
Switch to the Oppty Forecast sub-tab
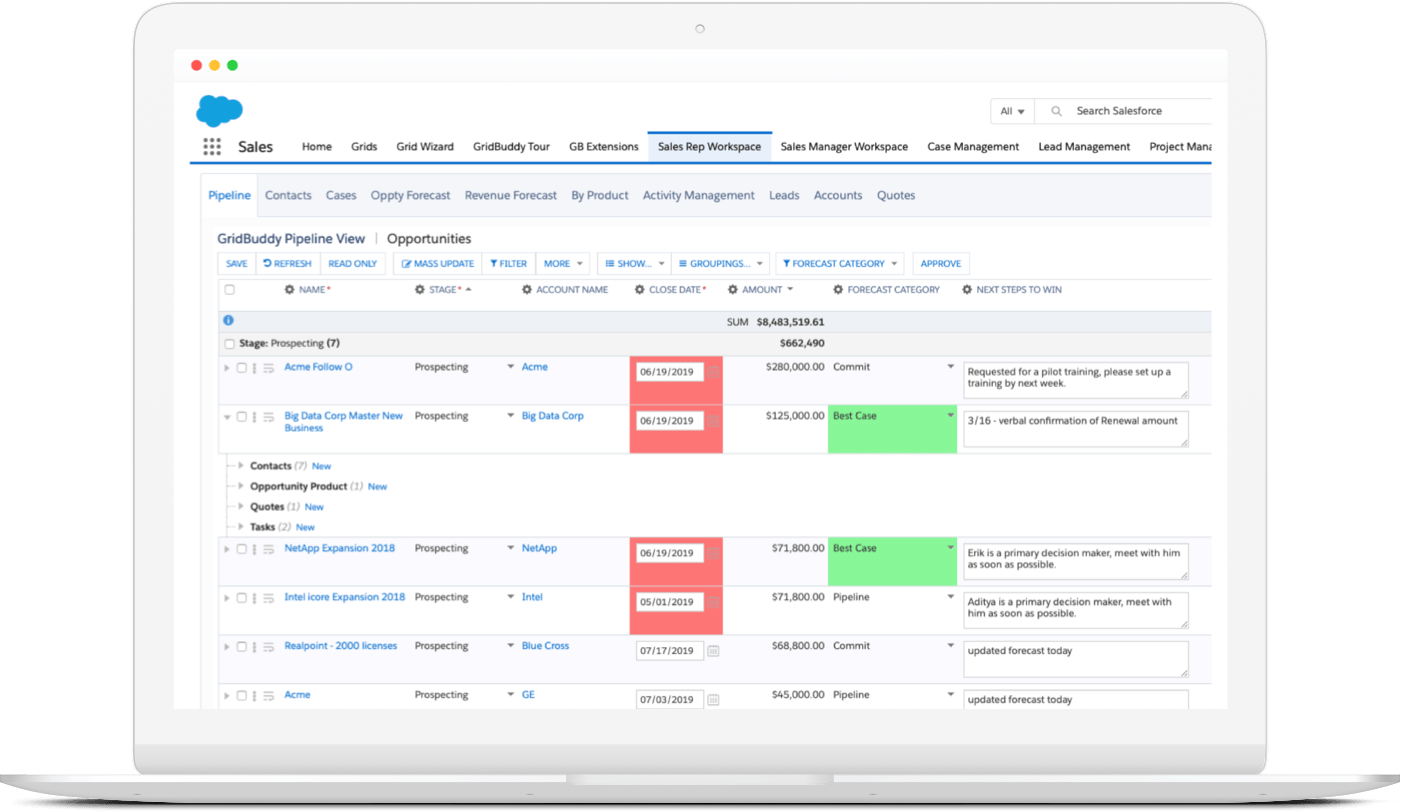pos(410,196)
